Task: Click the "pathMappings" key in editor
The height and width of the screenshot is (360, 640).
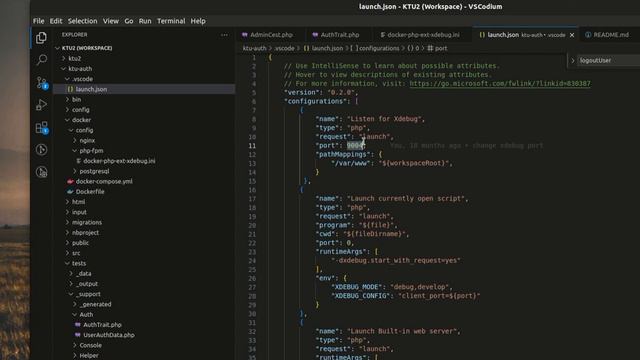Action: coord(343,154)
